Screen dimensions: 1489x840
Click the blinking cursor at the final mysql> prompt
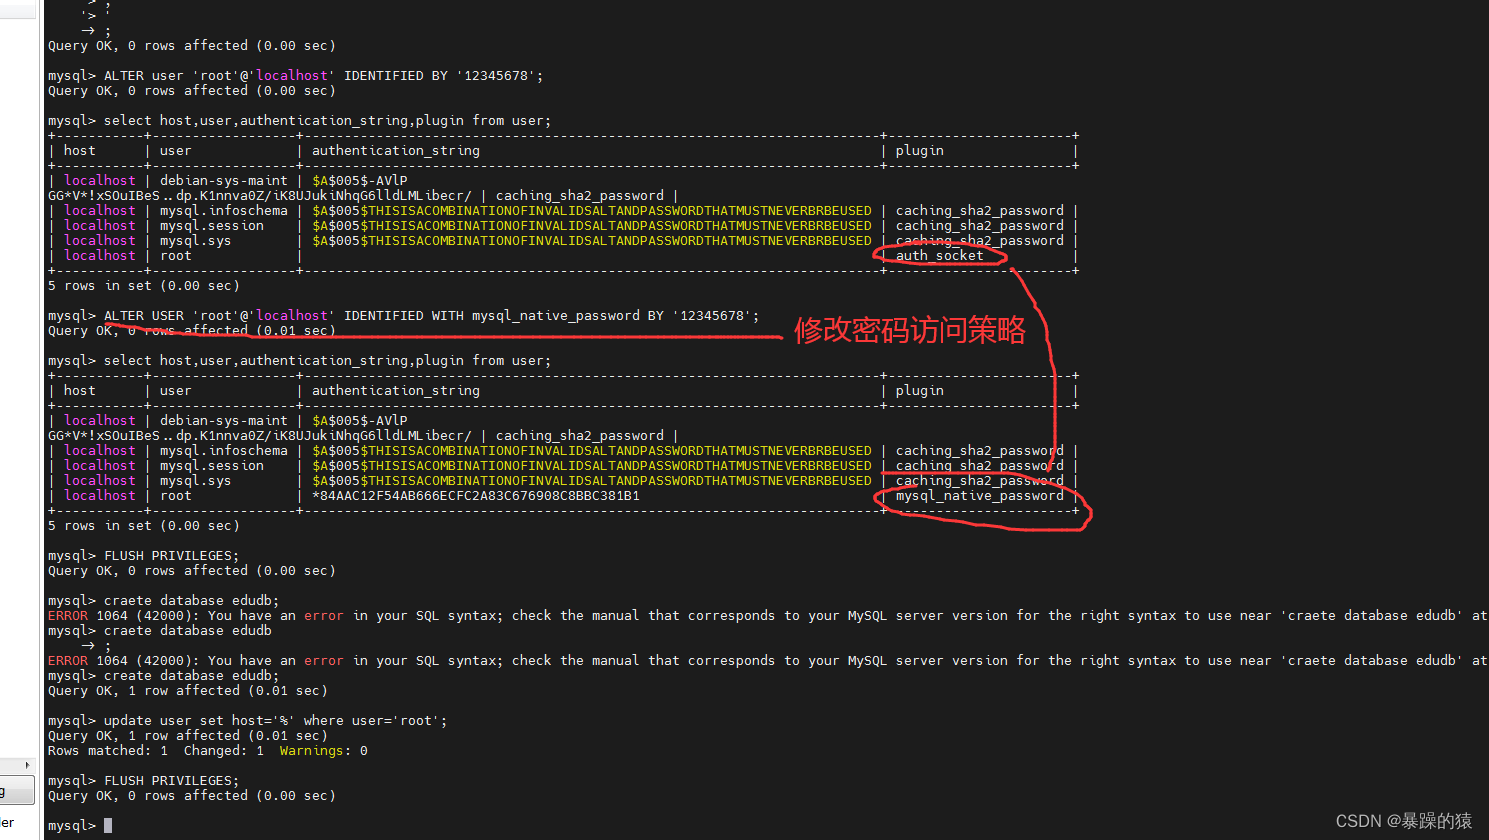coord(108,825)
